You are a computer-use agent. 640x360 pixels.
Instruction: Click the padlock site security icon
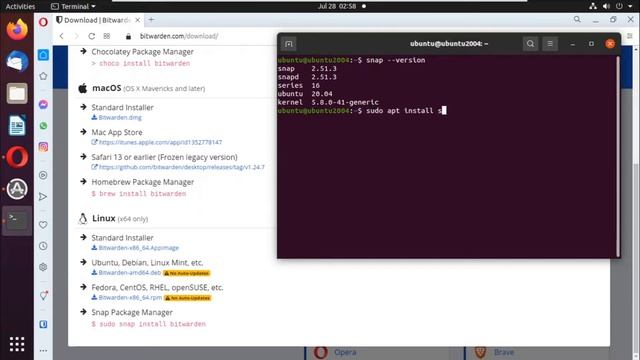(128, 36)
